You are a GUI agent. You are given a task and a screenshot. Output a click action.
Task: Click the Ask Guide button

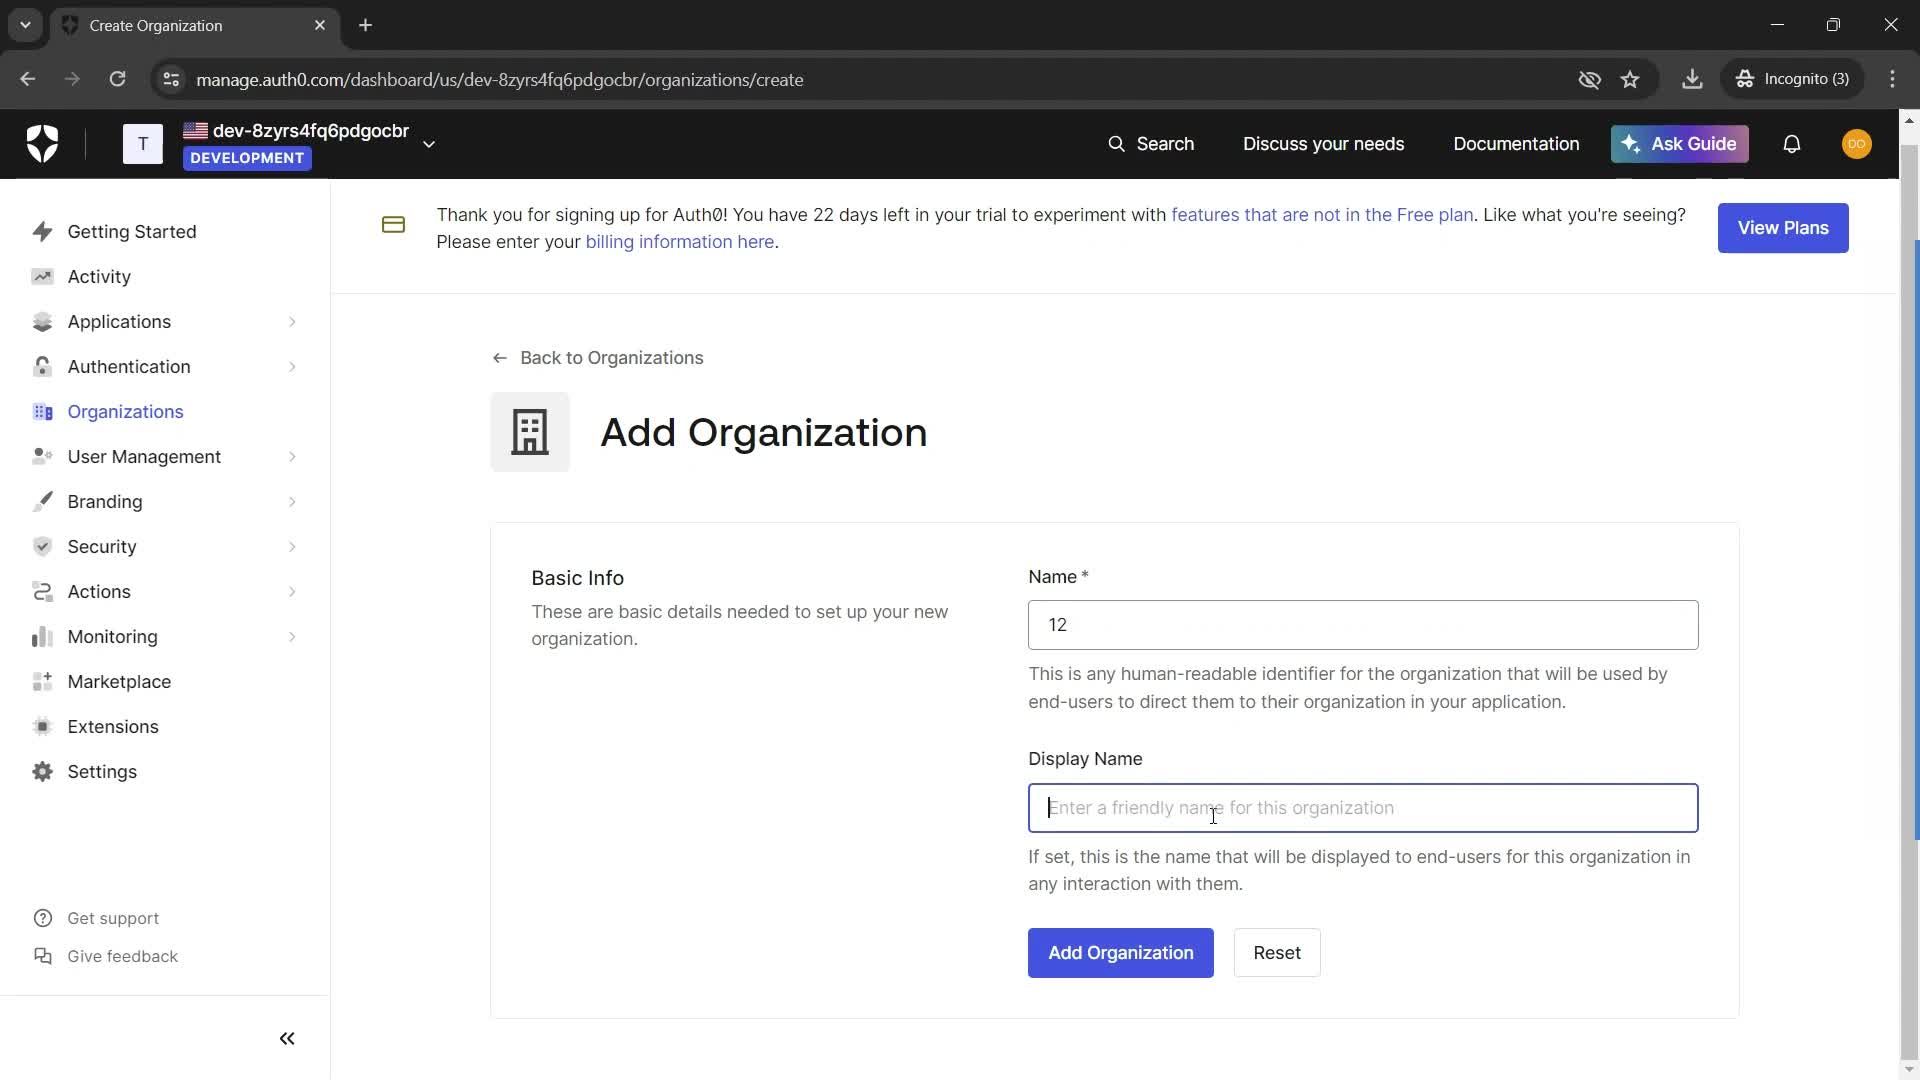pos(1679,144)
